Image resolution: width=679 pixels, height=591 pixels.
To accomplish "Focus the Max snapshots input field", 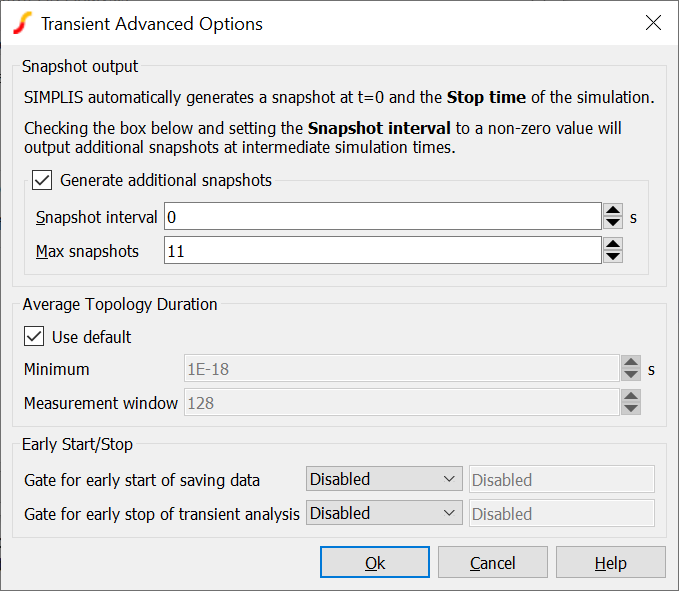I will click(381, 250).
